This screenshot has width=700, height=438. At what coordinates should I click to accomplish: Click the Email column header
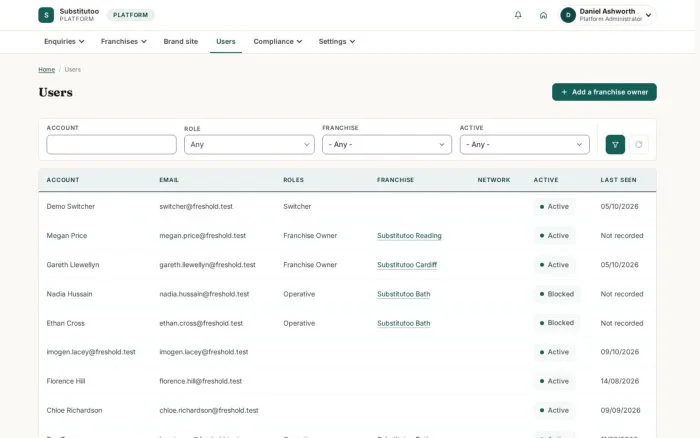coord(169,180)
